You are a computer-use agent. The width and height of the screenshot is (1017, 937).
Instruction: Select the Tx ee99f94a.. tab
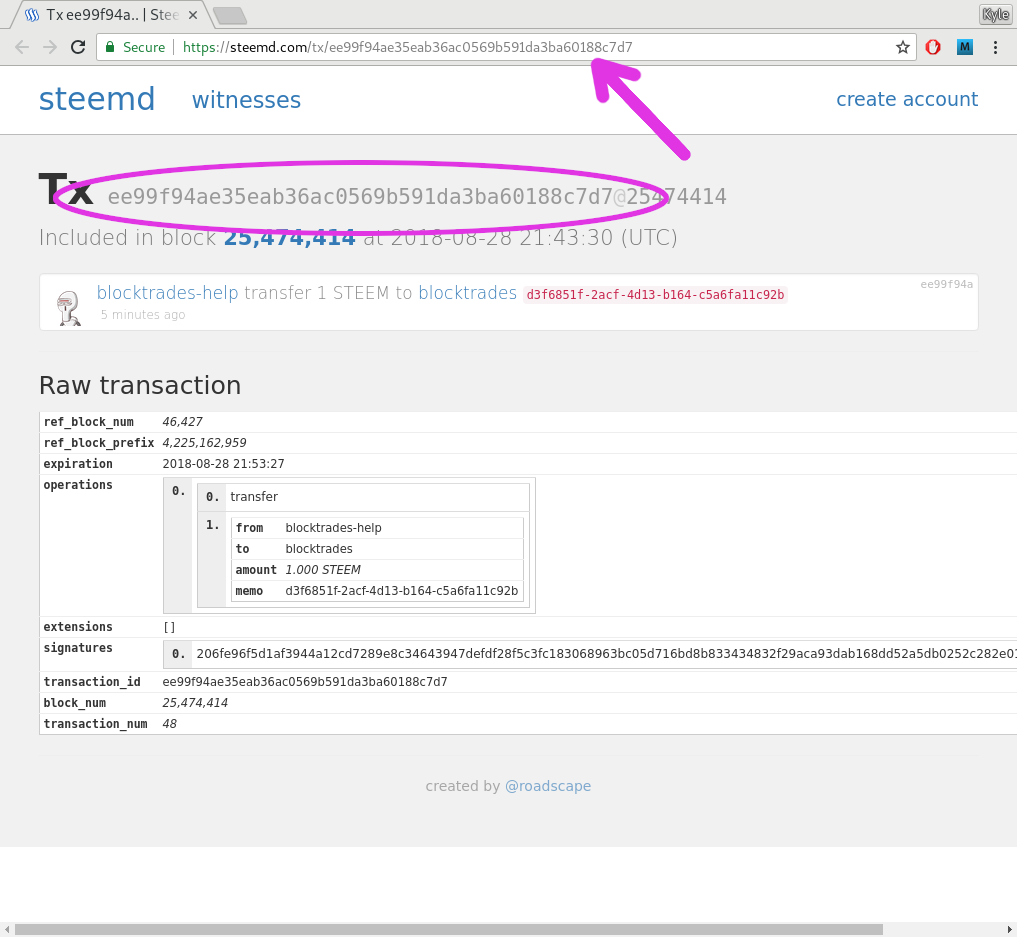pos(110,15)
